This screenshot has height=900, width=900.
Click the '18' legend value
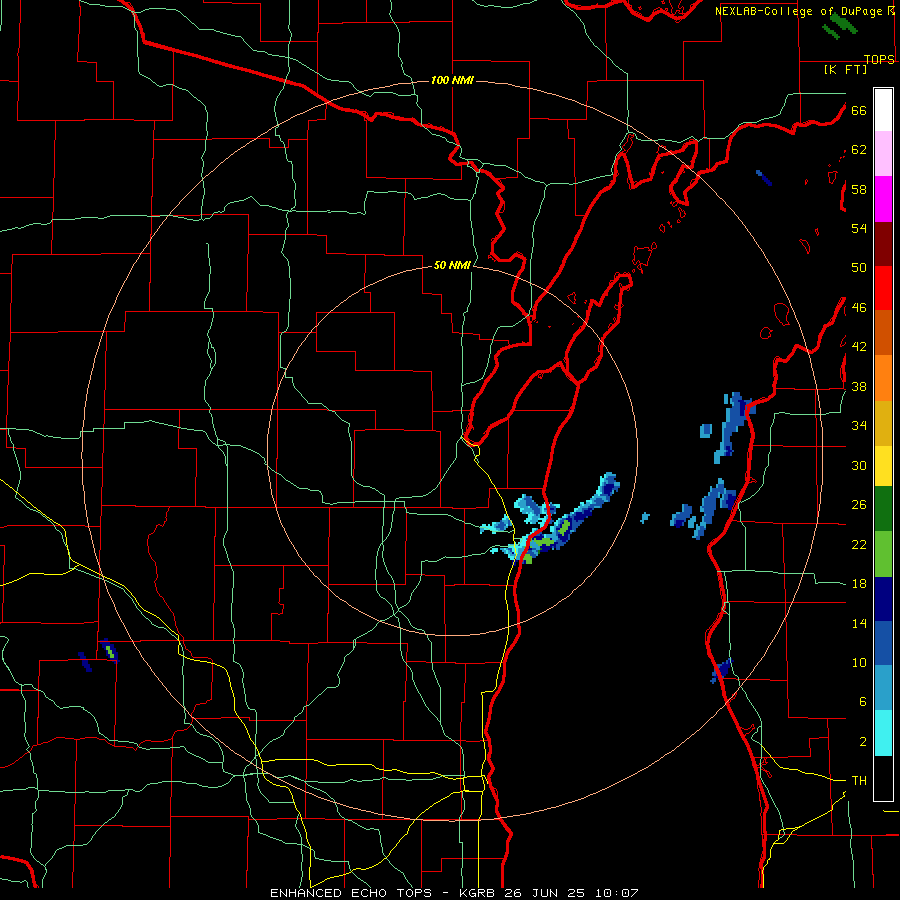pyautogui.click(x=859, y=584)
